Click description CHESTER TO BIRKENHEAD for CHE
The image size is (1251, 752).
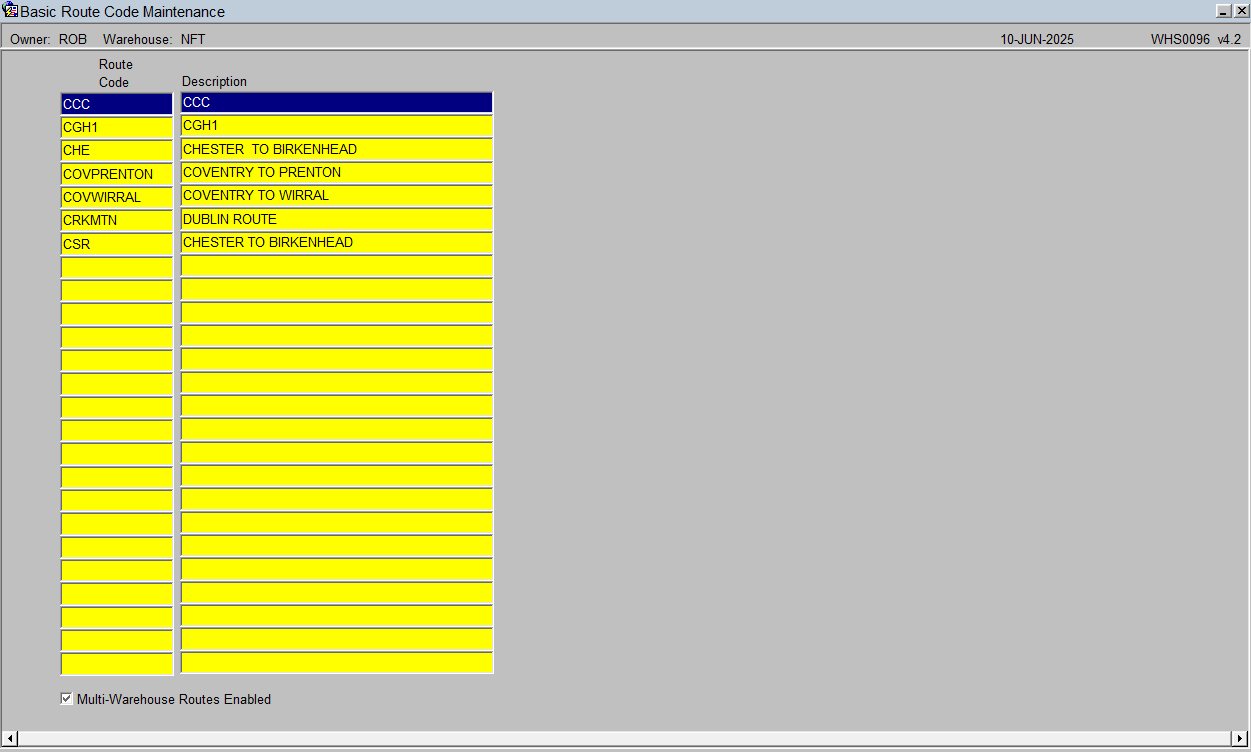pos(337,149)
